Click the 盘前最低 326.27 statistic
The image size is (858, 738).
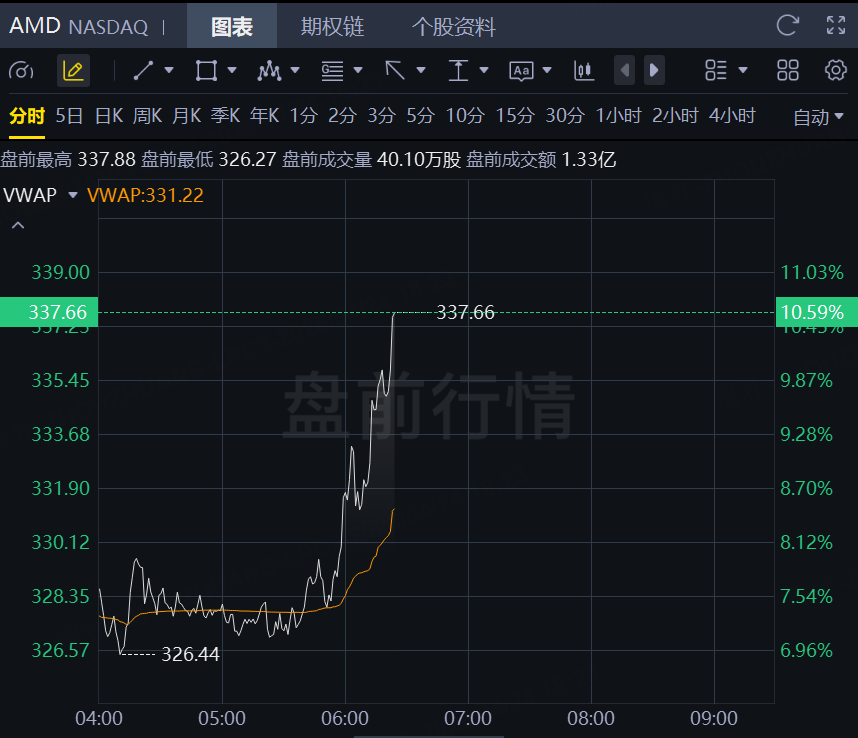point(208,159)
